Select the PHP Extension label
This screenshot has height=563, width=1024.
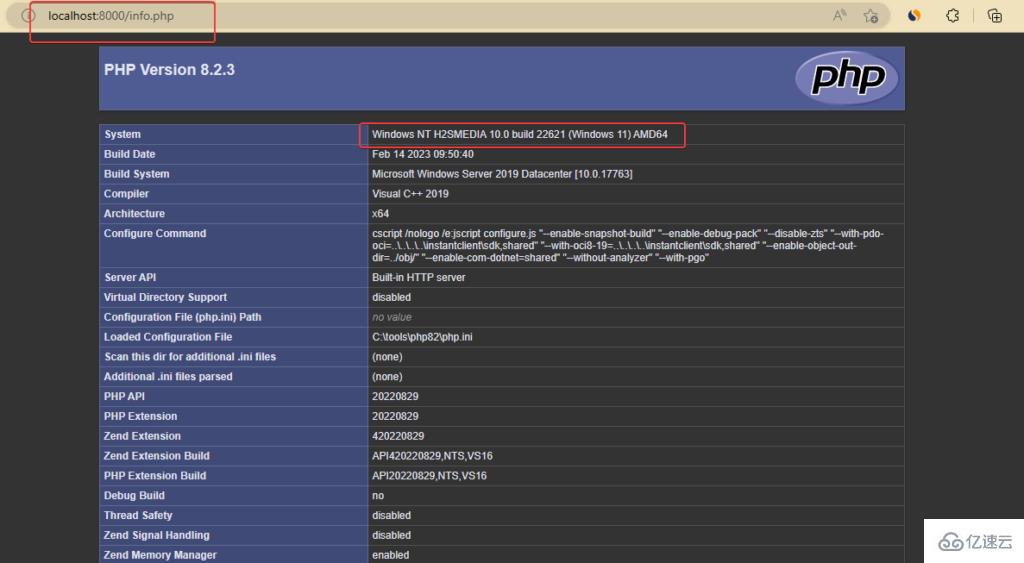point(140,416)
